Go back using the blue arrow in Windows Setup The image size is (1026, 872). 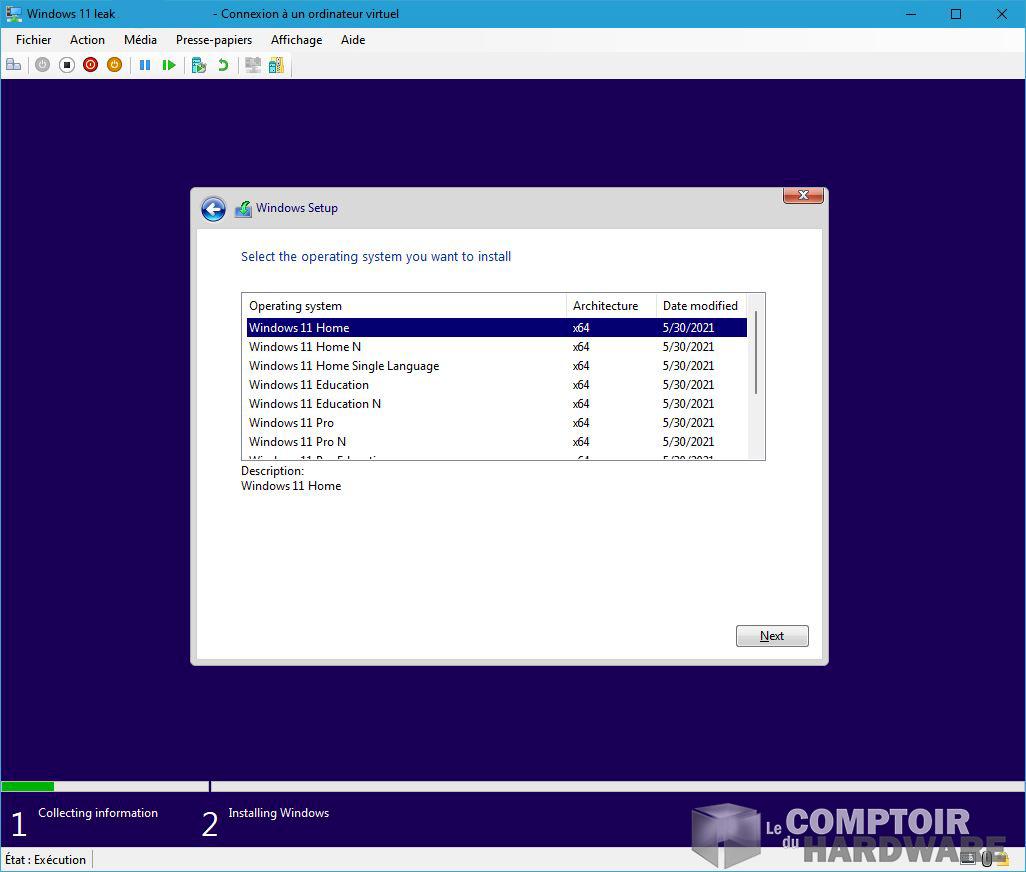coord(213,209)
